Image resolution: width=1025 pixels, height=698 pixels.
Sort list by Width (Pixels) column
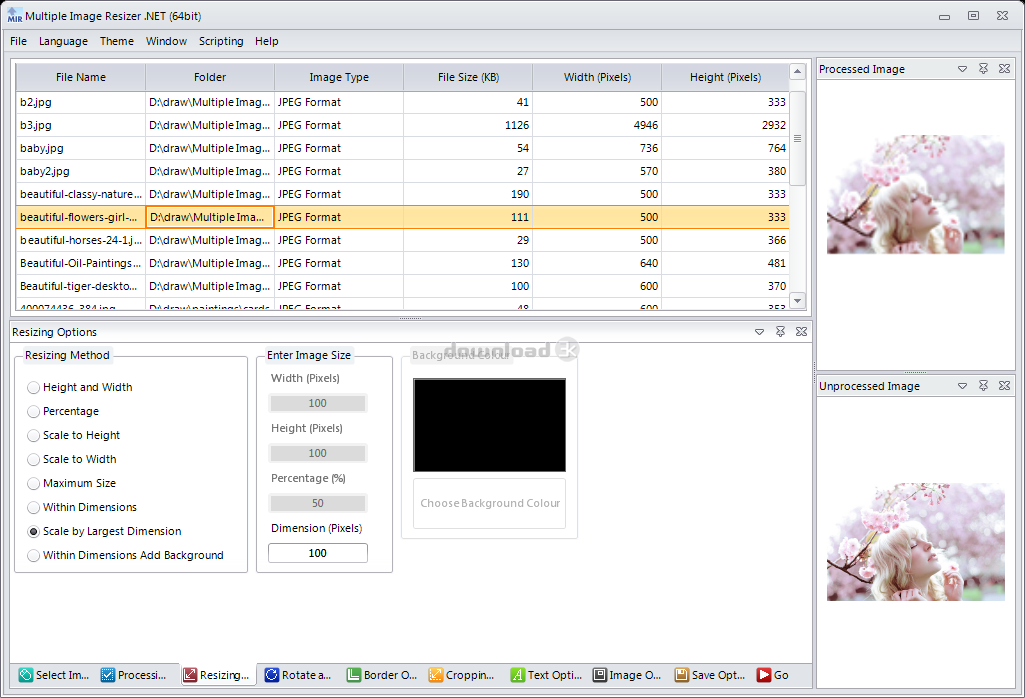coord(597,77)
